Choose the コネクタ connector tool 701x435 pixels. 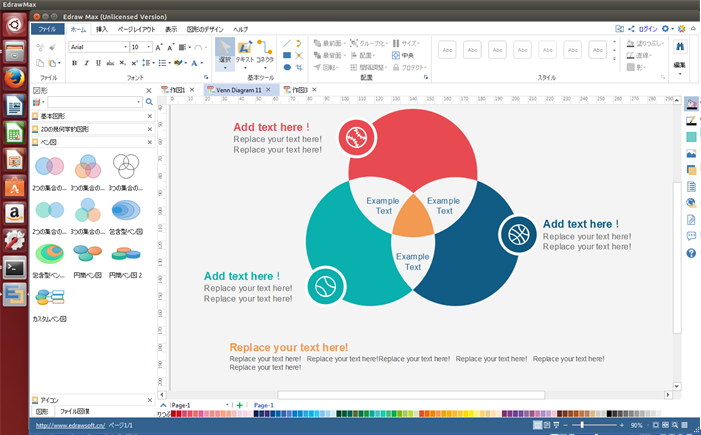264,52
